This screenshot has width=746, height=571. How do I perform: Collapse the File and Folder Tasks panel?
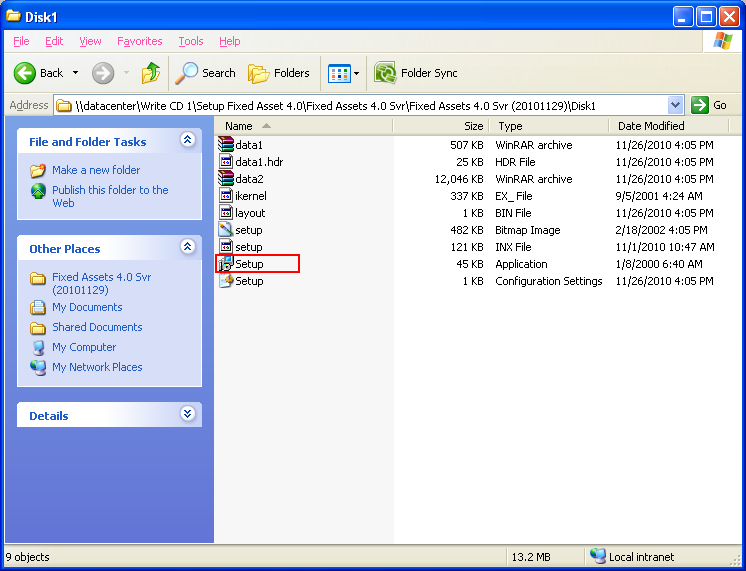click(x=187, y=141)
